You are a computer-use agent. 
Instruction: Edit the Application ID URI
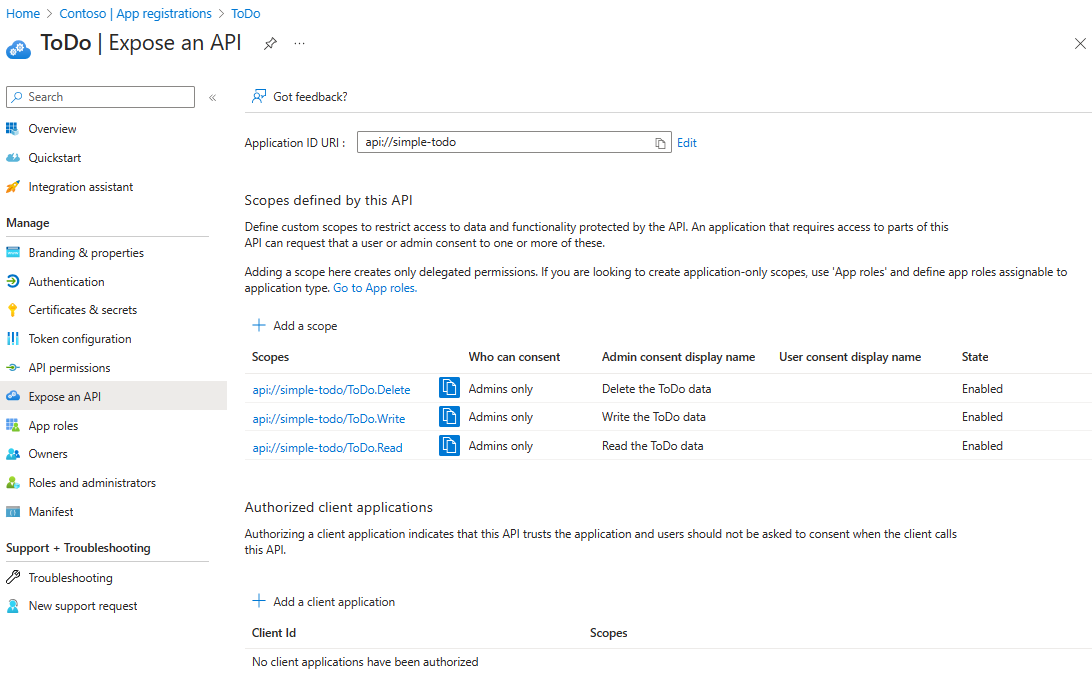click(687, 143)
